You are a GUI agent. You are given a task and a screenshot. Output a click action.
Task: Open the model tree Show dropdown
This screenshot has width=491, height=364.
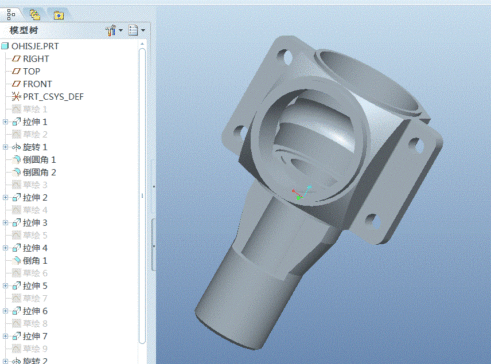tap(137, 30)
